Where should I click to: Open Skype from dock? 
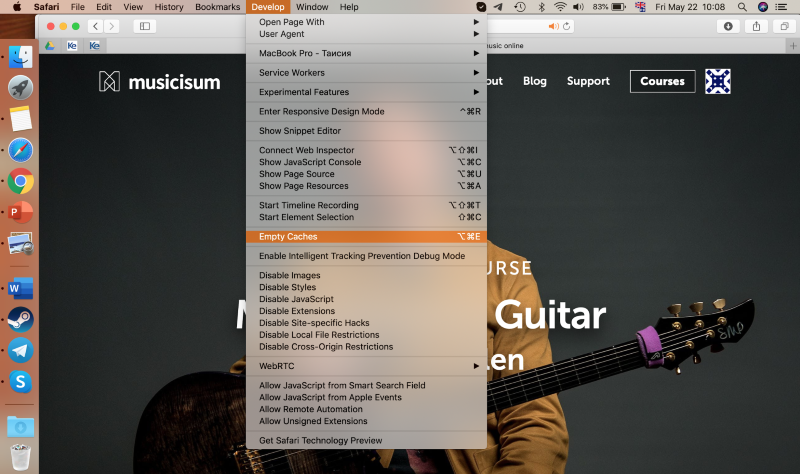20,382
